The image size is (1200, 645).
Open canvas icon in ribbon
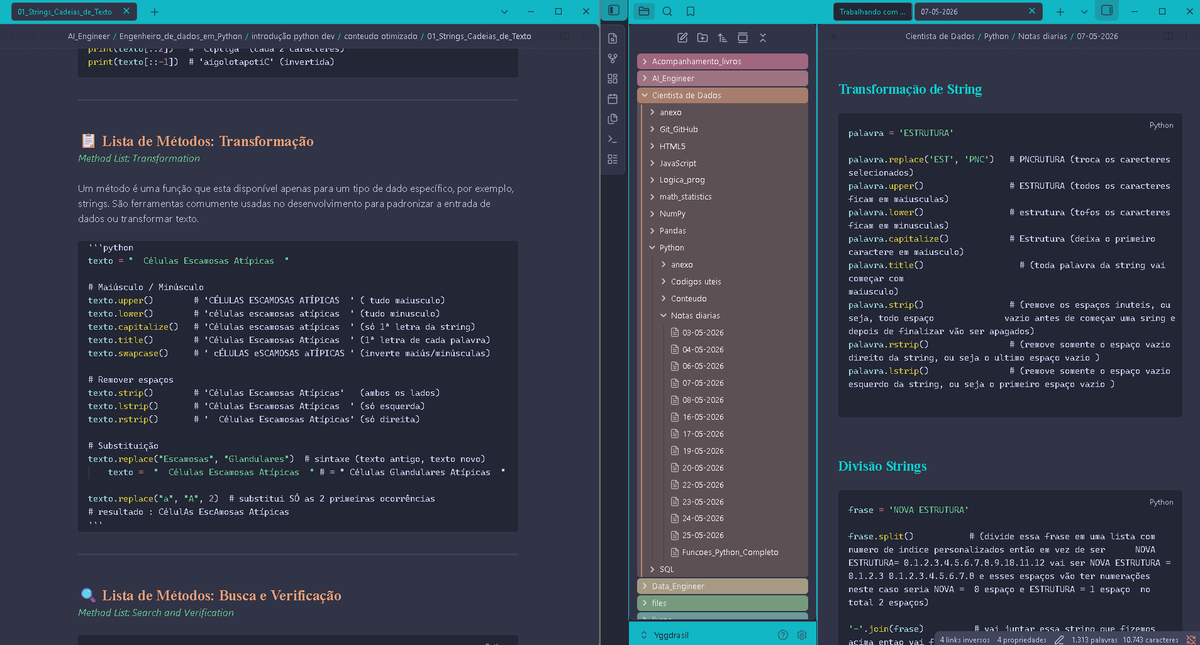[x=612, y=78]
